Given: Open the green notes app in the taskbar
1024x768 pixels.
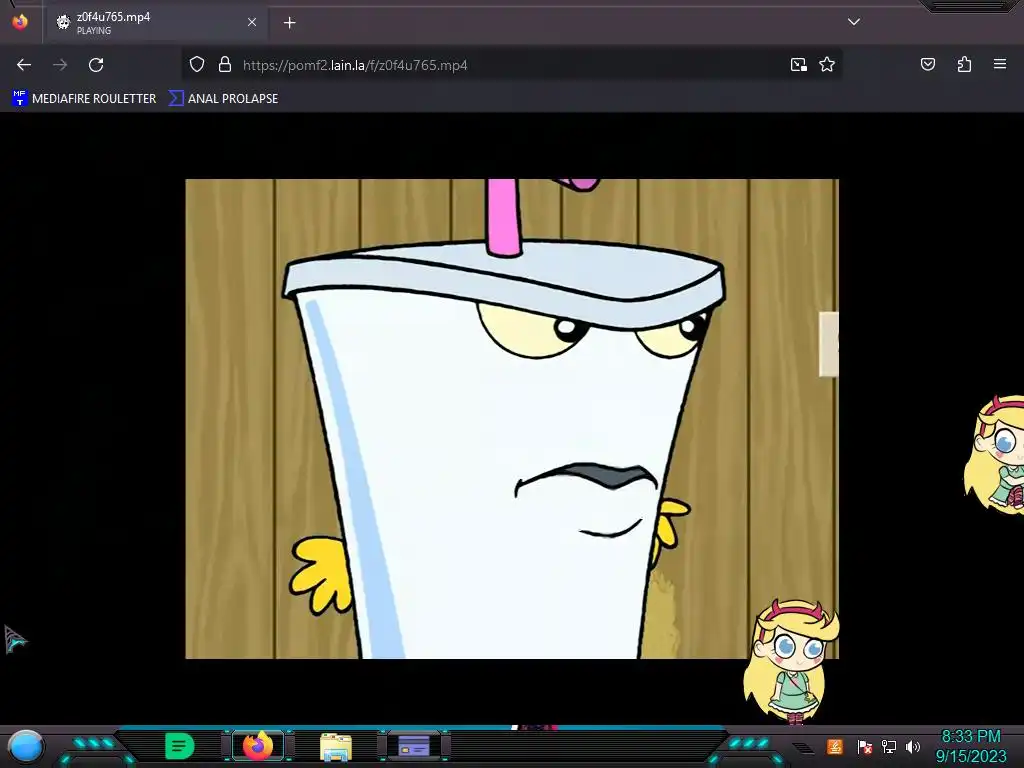Looking at the screenshot, I should pyautogui.click(x=180, y=746).
